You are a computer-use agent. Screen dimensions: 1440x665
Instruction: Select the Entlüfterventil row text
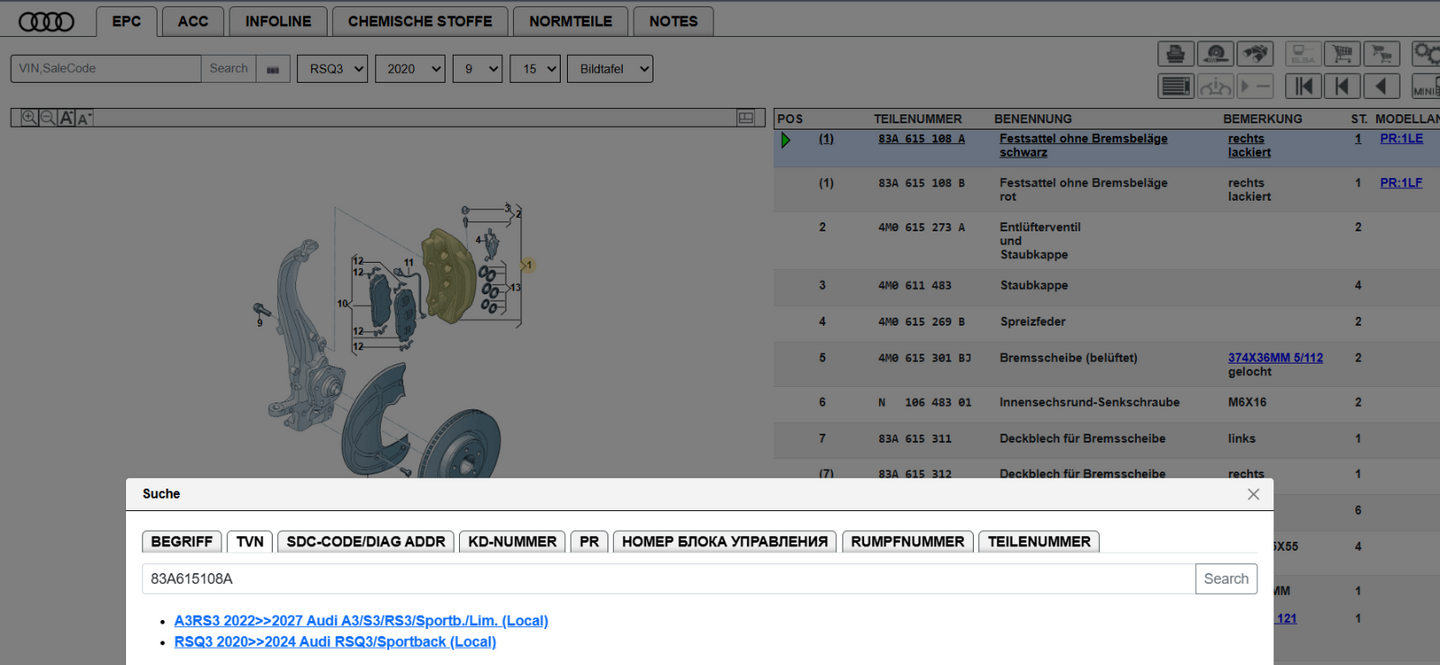1040,241
